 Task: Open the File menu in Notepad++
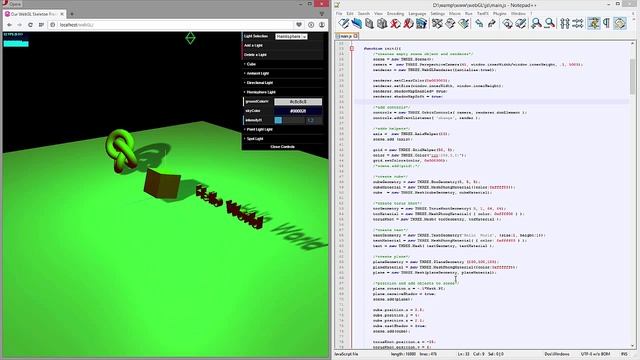[x=339, y=13]
